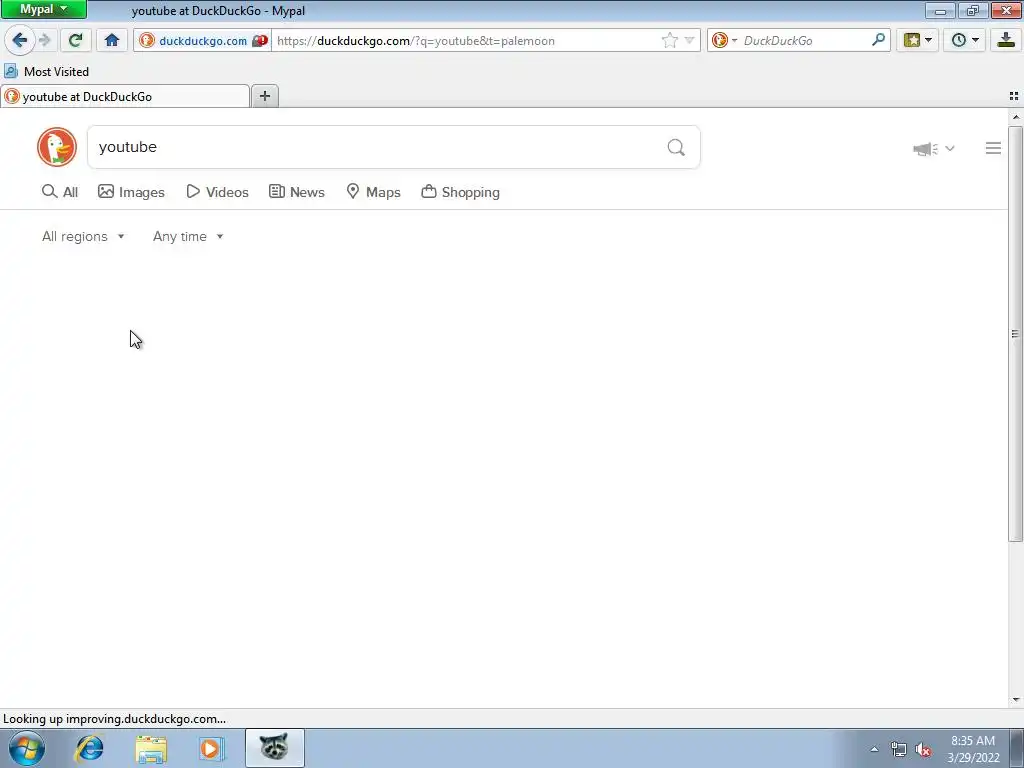Screen dimensions: 1024x768
Task: Click the vertical scrollbar thumb
Action: click(x=1016, y=334)
